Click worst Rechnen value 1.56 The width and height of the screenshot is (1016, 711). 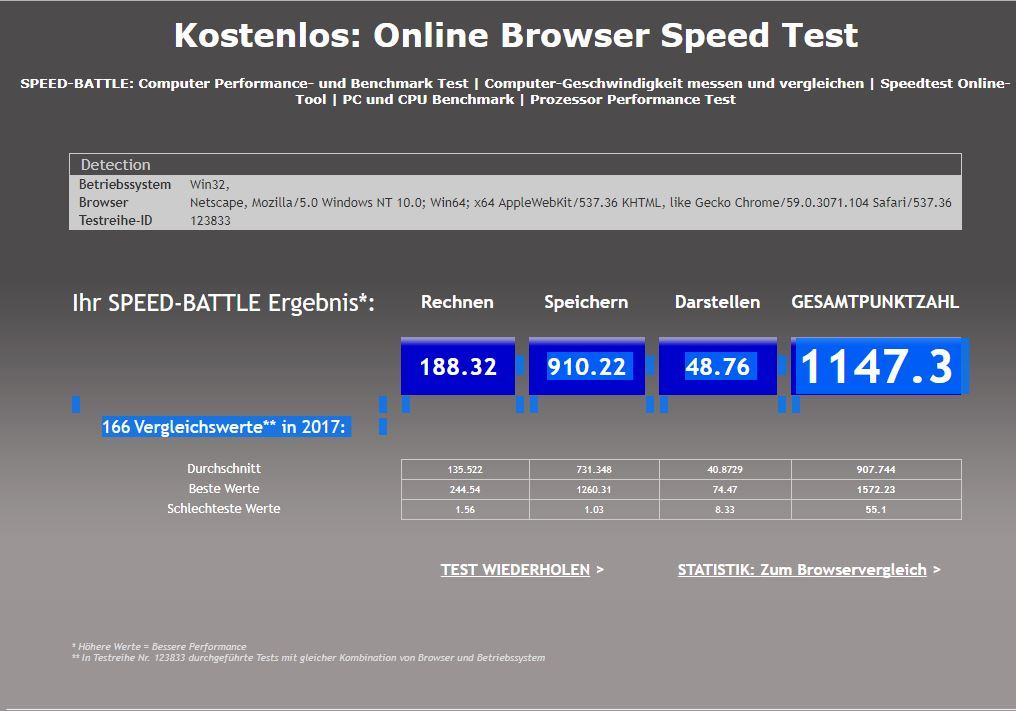click(465, 509)
